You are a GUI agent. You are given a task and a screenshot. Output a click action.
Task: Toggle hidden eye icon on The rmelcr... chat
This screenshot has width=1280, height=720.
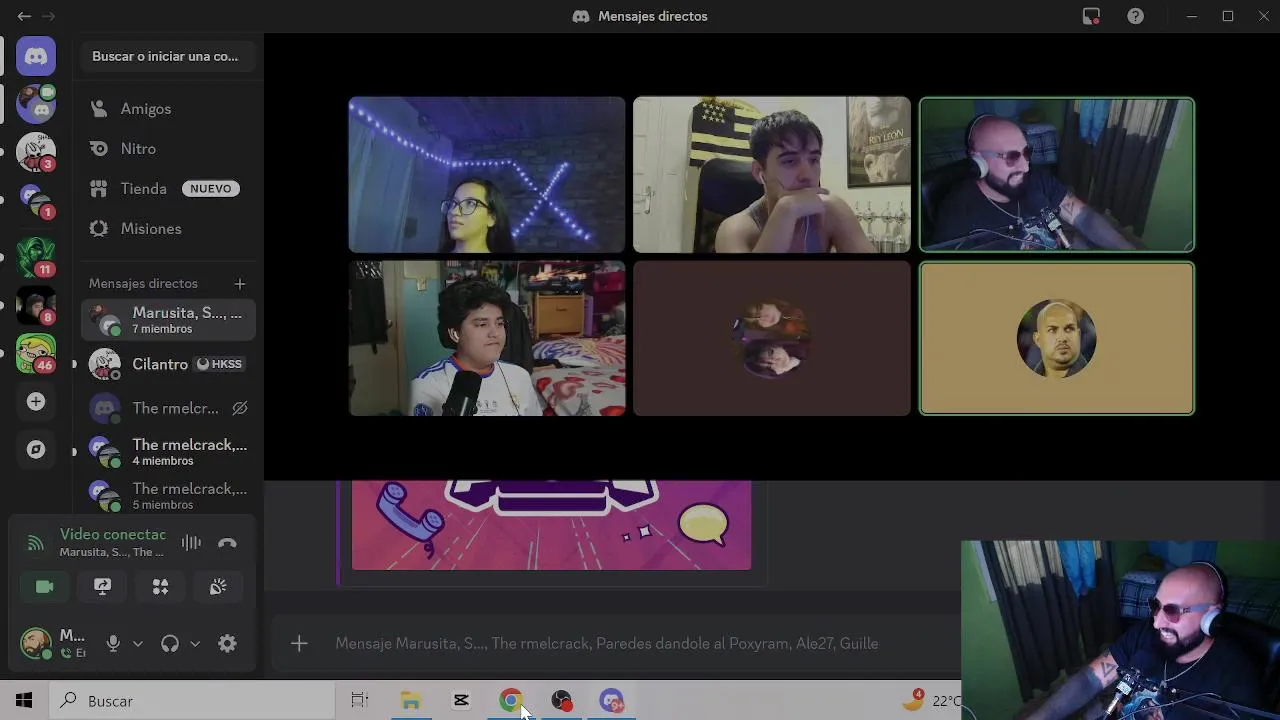[239, 408]
